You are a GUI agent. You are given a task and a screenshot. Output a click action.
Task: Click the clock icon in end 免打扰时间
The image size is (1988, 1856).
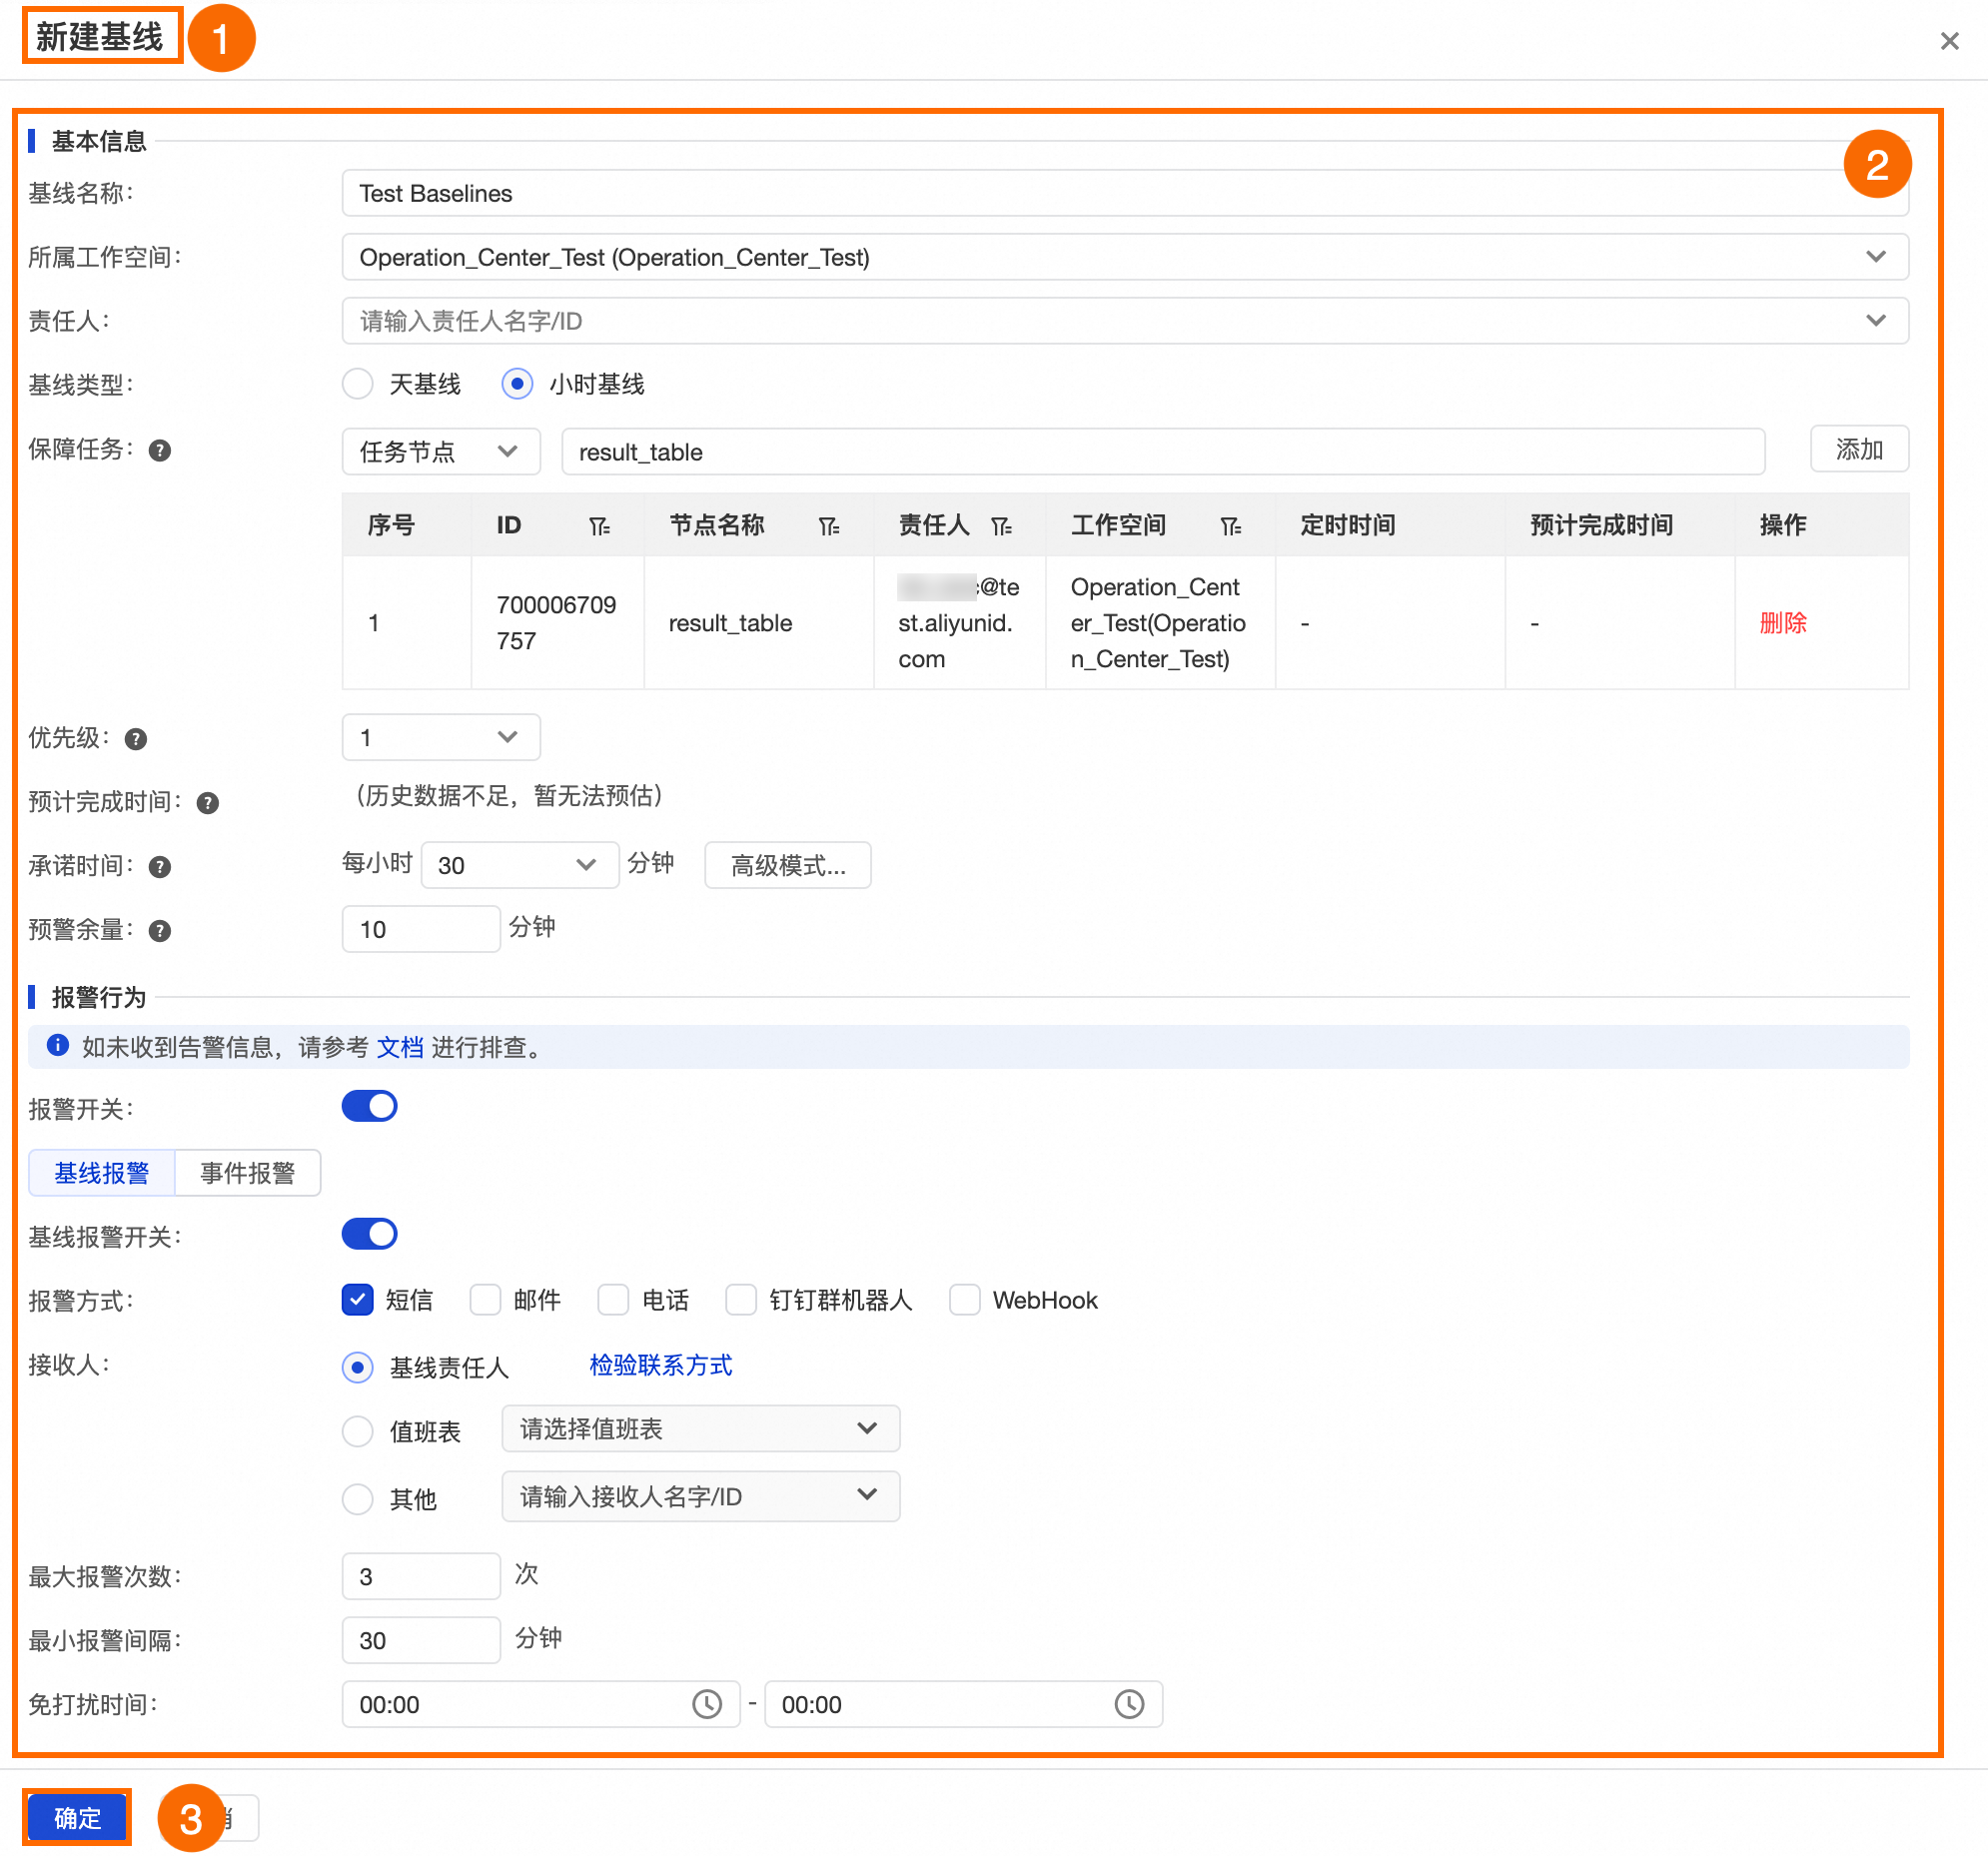coord(1129,1704)
